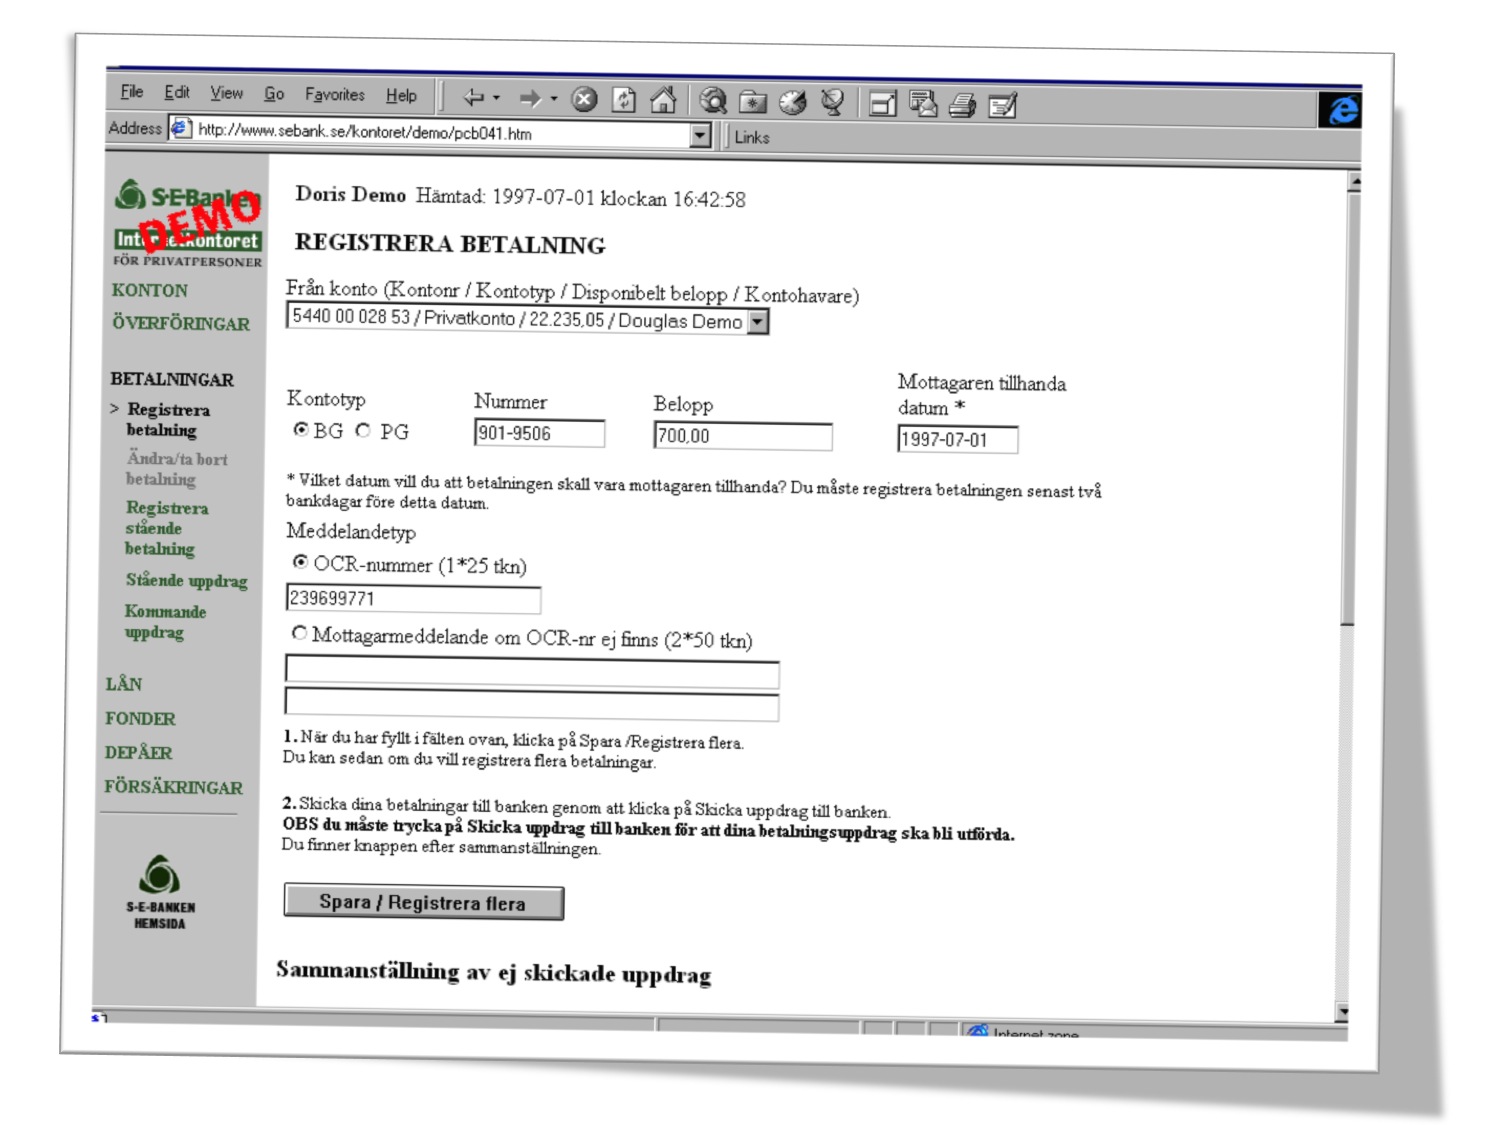Open the Kommande uppdrag sidebar link

(165, 621)
